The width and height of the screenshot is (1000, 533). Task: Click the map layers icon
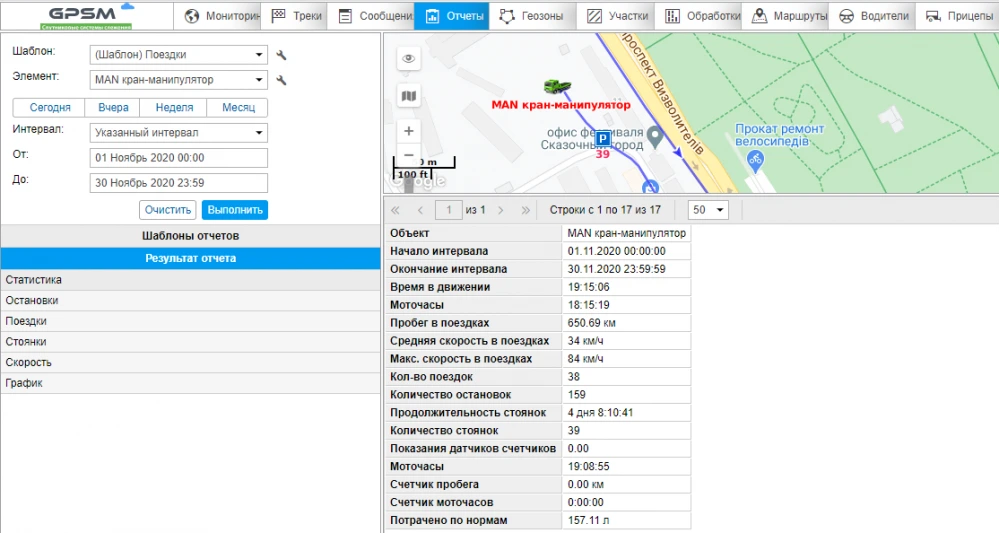(x=408, y=96)
